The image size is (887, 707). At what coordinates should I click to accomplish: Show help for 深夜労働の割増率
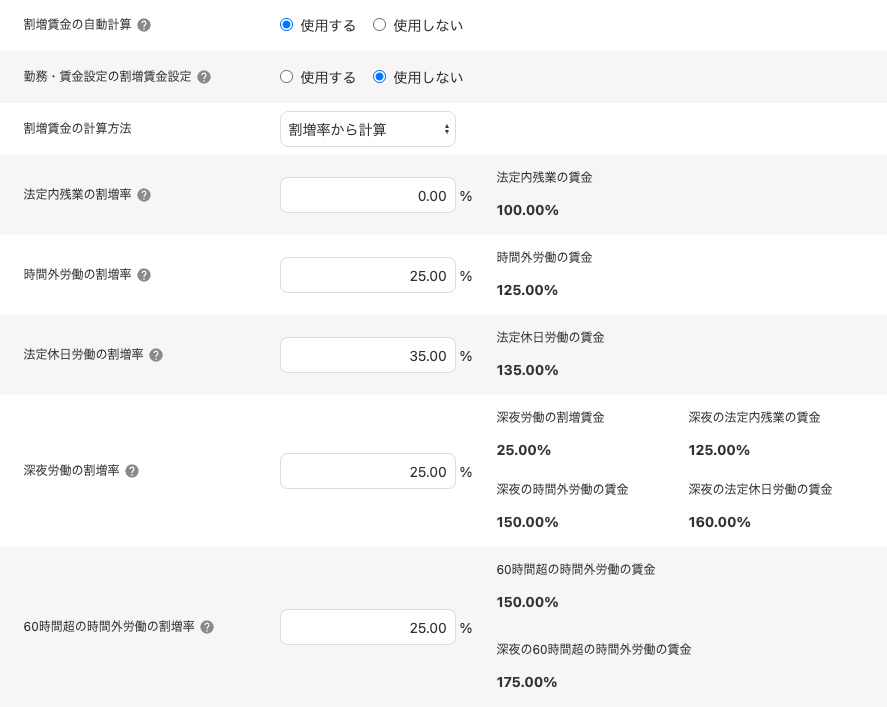[x=132, y=471]
